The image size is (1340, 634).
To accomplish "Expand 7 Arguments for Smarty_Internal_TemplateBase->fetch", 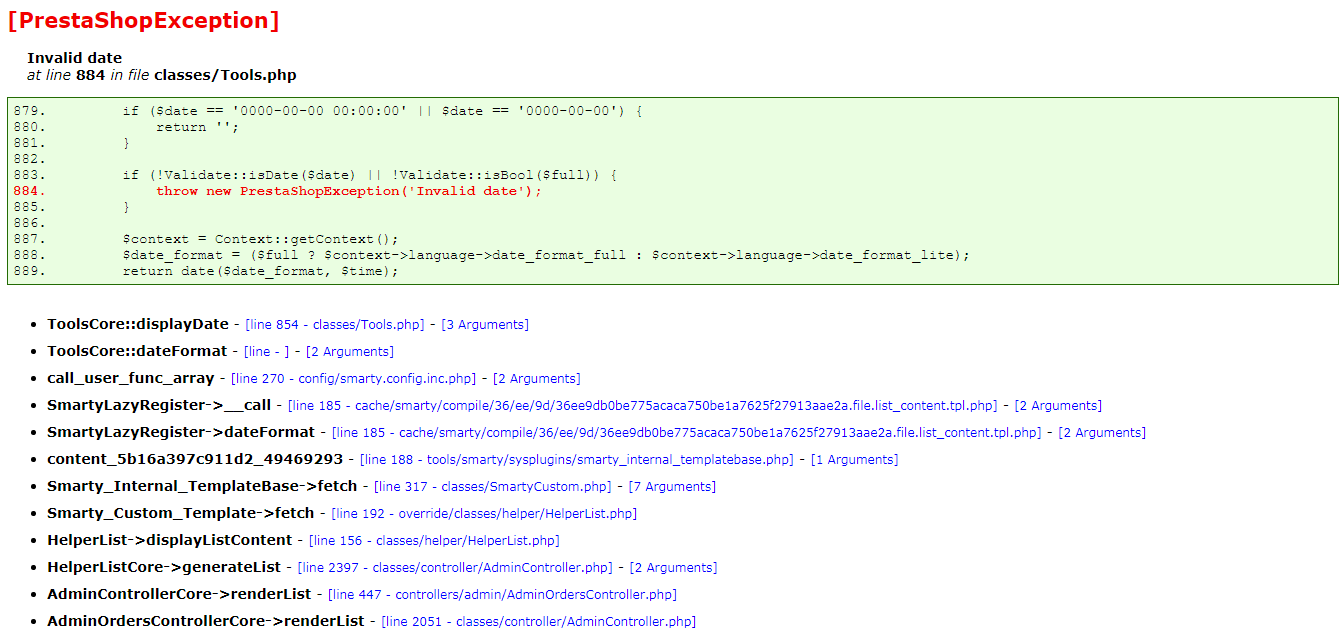I will [x=672, y=487].
